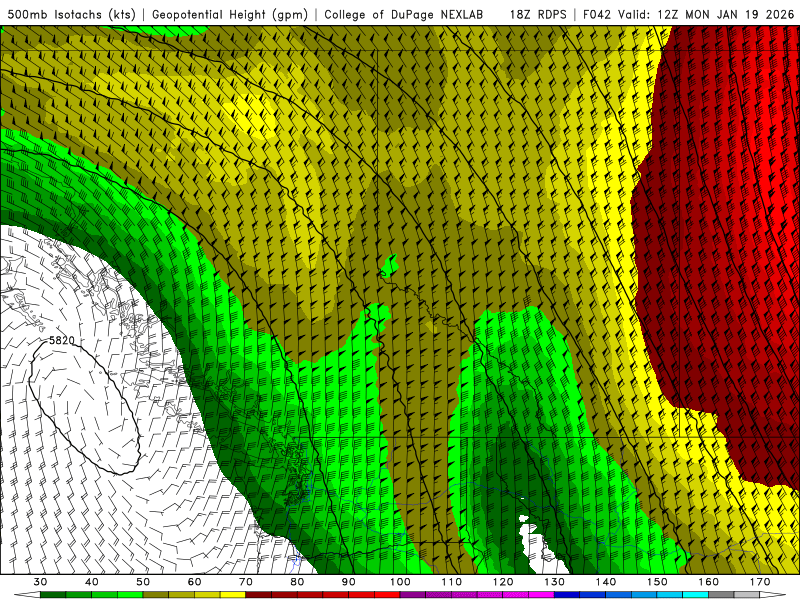800x600 pixels.
Task: Click the bright yellow legend swatch left of 70
Action: tap(233, 595)
